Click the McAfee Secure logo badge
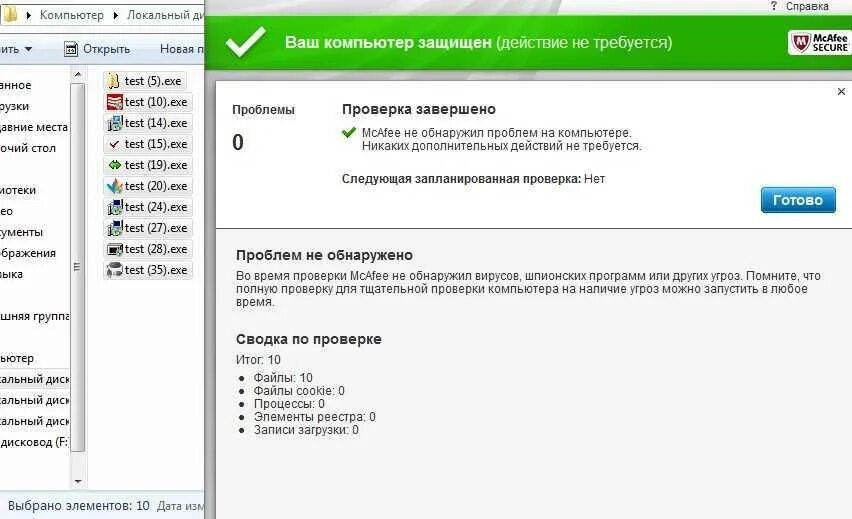The width and height of the screenshot is (852, 519). coord(820,42)
